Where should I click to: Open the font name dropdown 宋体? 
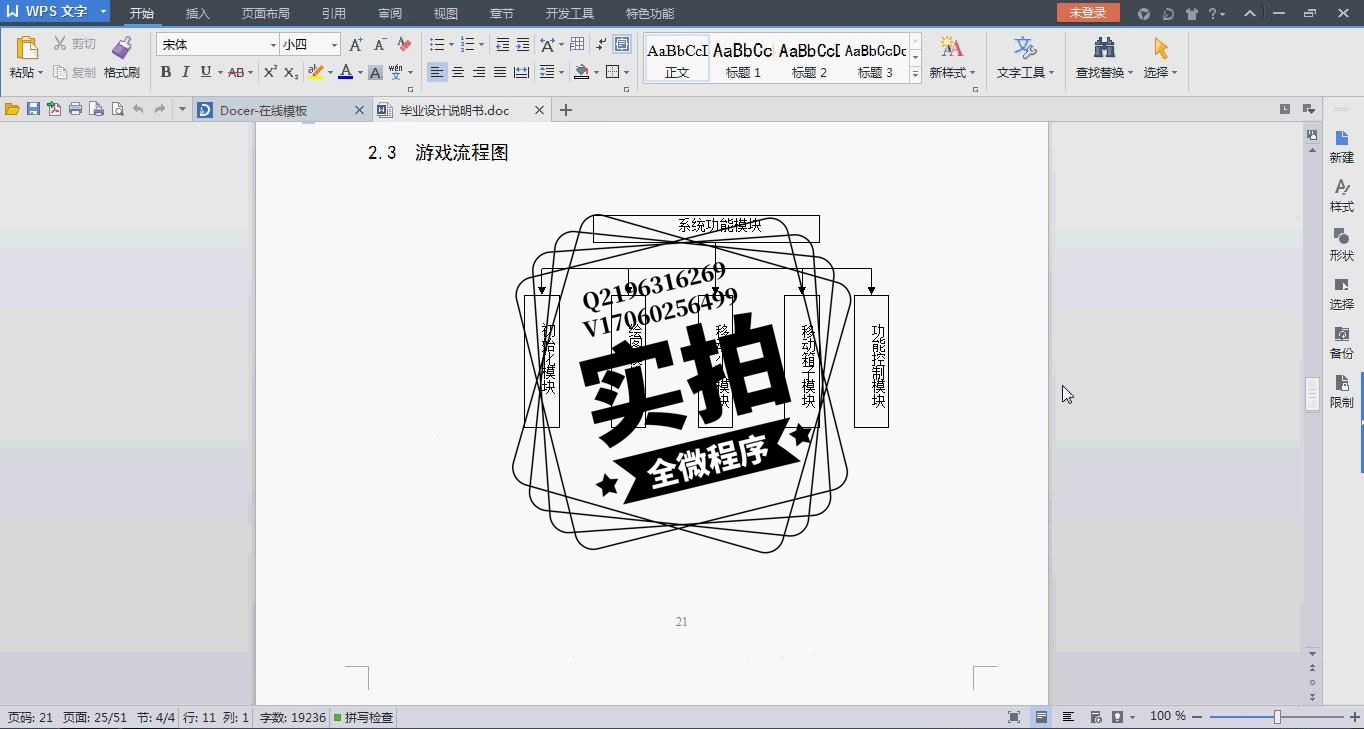pyautogui.click(x=273, y=45)
